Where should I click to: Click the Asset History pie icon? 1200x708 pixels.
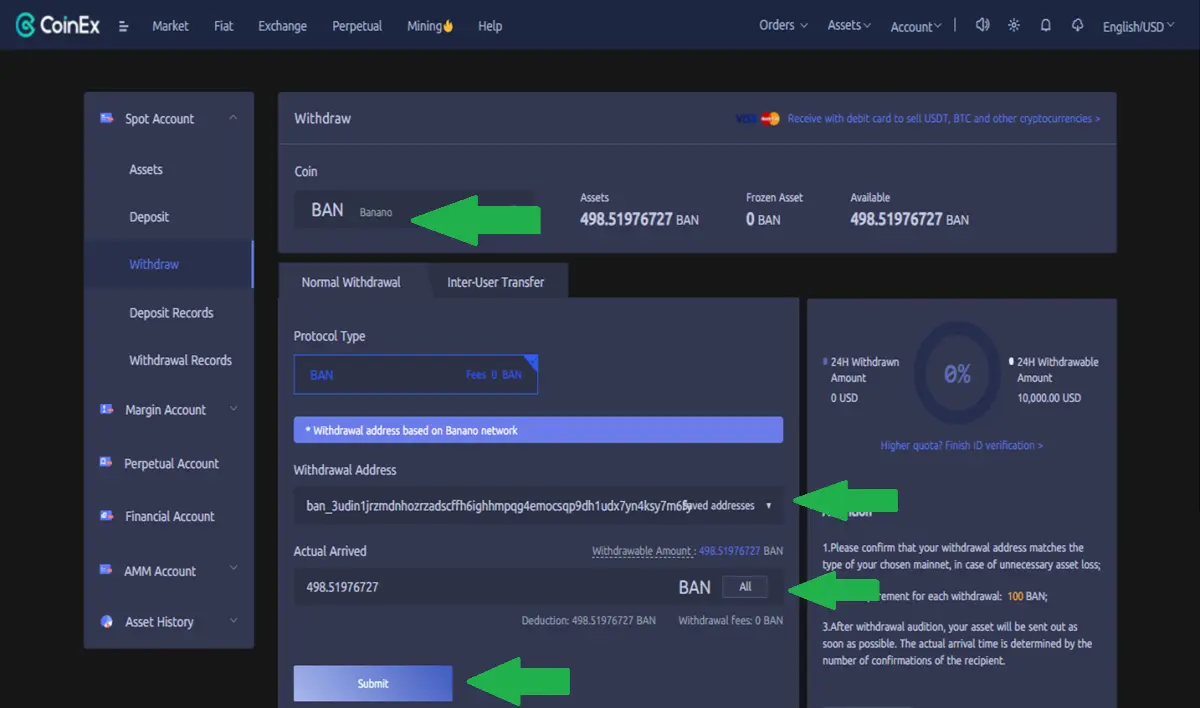click(107, 621)
